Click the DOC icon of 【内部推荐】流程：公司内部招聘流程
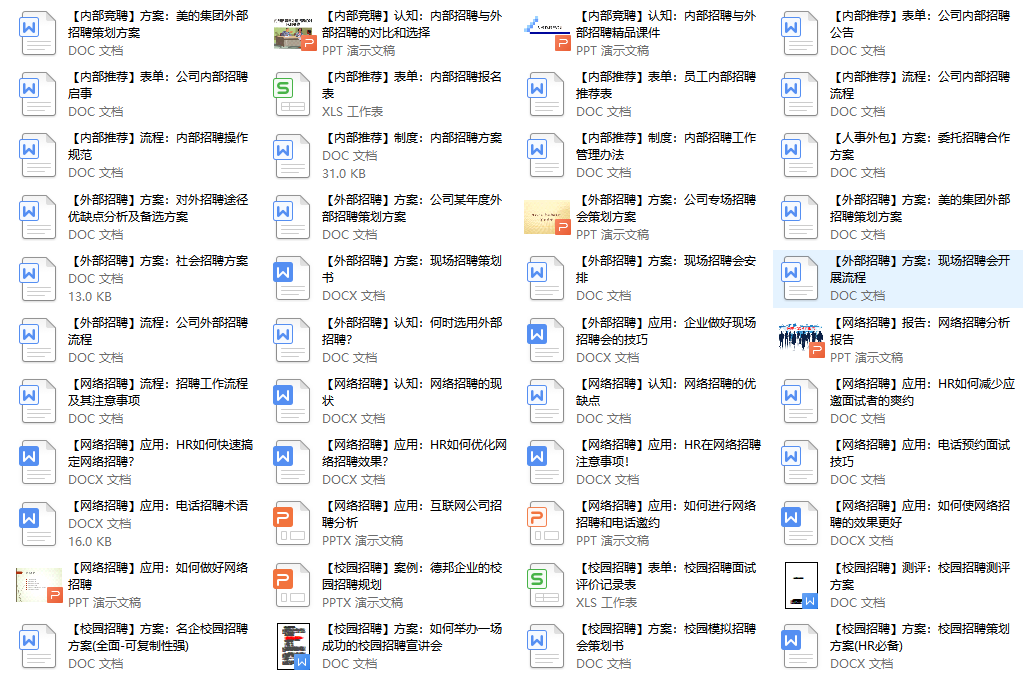Screen dimensions: 1034x674 click(800, 94)
